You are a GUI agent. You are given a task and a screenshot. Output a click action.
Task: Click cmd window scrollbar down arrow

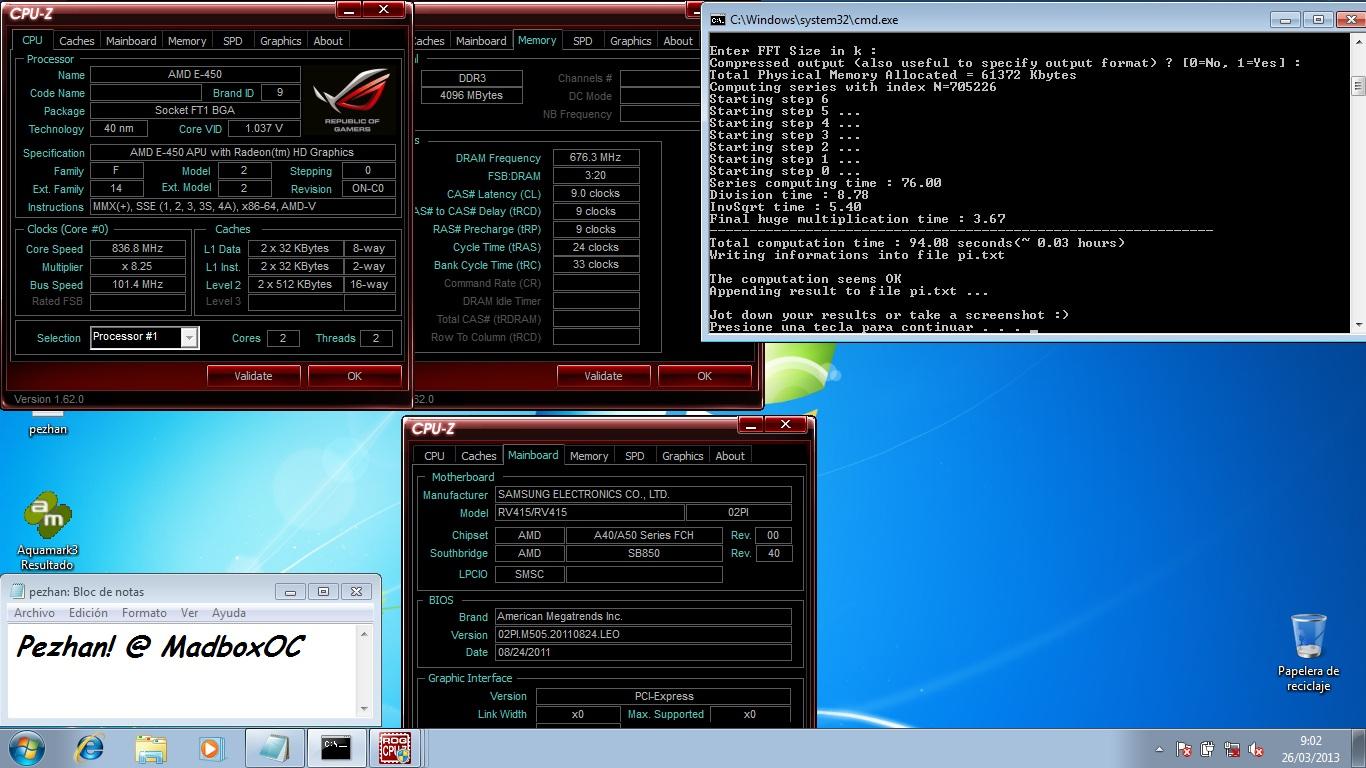coord(1357,325)
